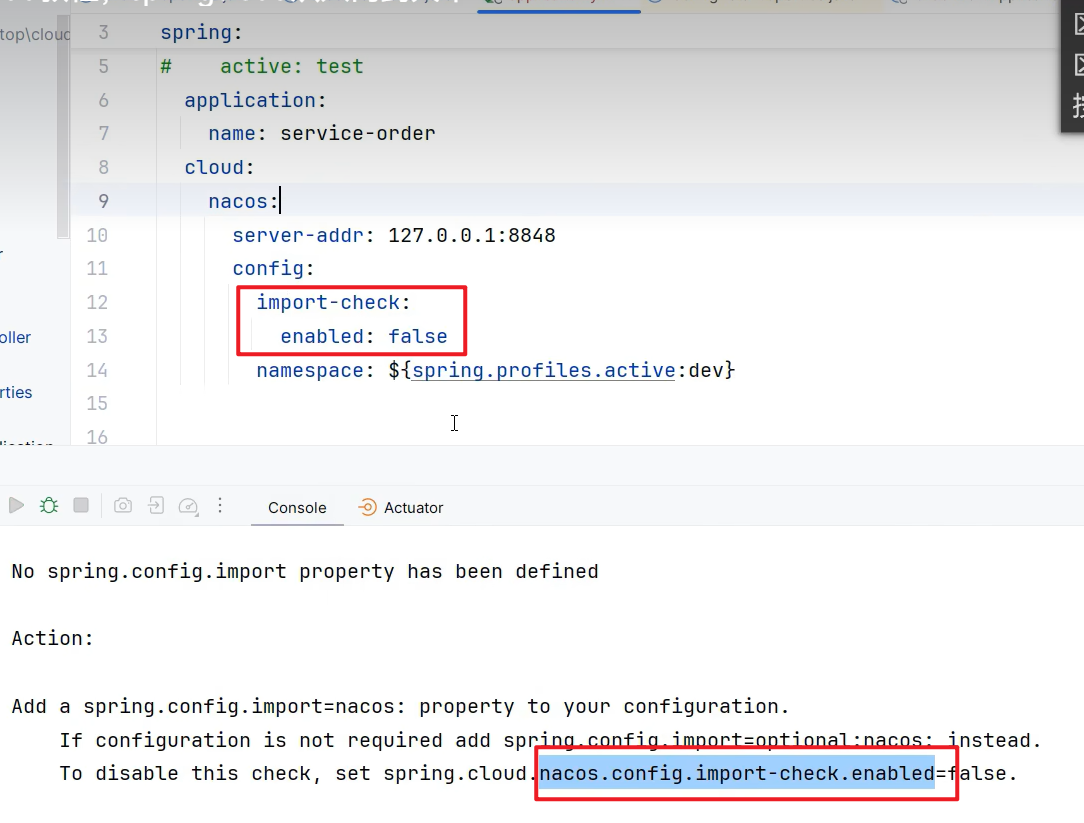The width and height of the screenshot is (1084, 823).
Task: Click the exit/redirect arrow console icon
Action: pyautogui.click(x=156, y=506)
